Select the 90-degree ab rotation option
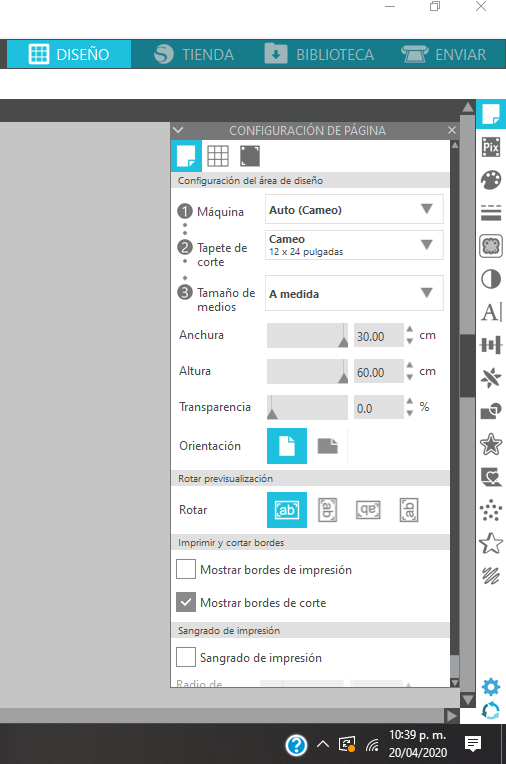The width and height of the screenshot is (506, 764). click(x=328, y=510)
